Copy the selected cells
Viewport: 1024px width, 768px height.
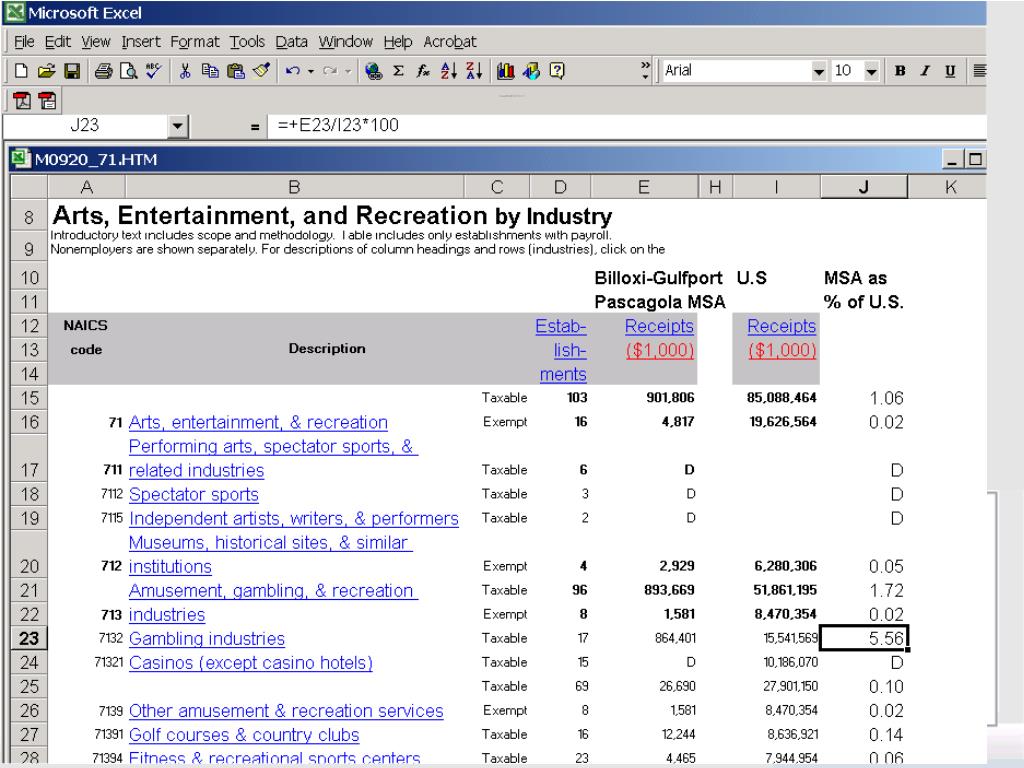[x=210, y=71]
